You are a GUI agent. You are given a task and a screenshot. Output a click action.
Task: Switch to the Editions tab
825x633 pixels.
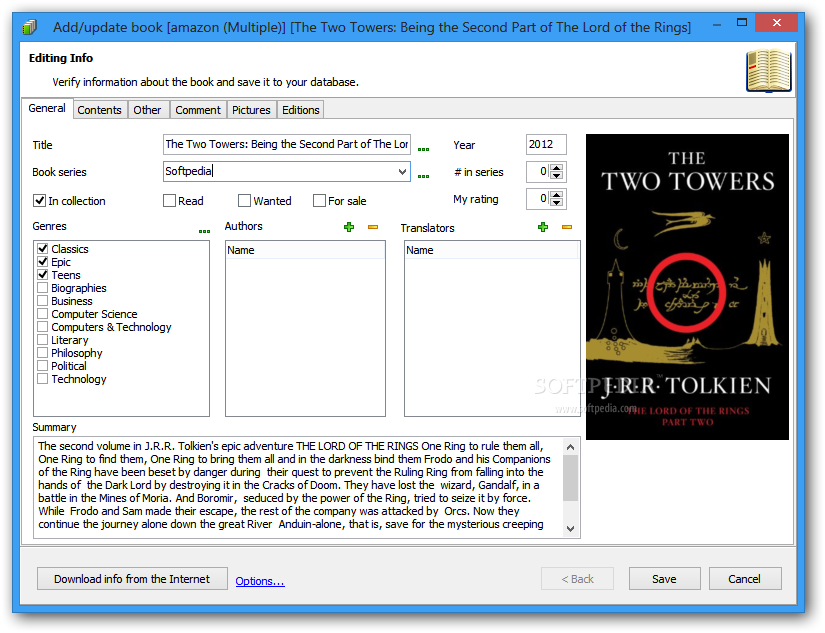tap(300, 110)
